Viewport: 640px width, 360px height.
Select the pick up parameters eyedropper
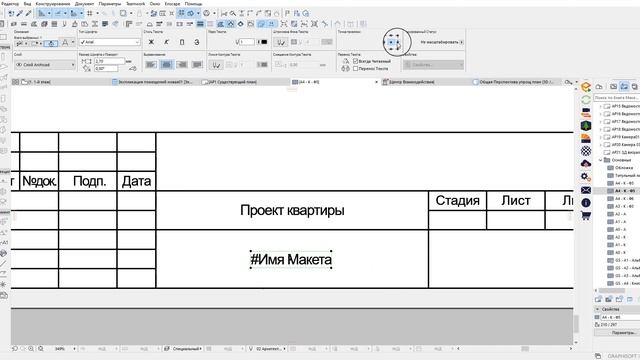(19, 14)
